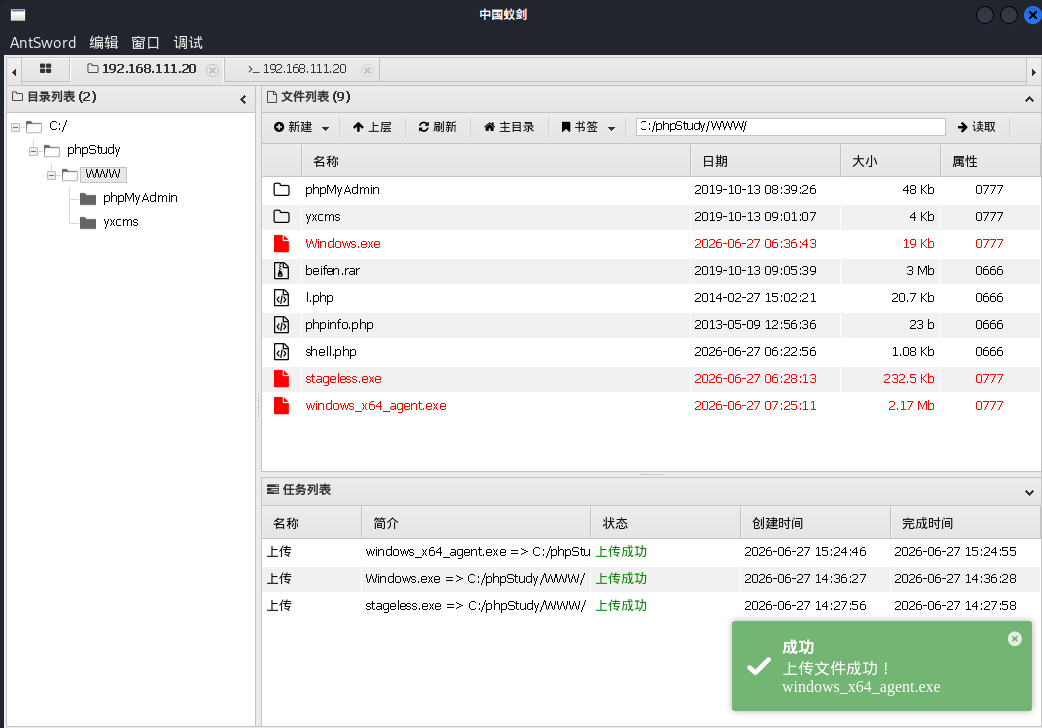The width and height of the screenshot is (1042, 728).
Task: Click the path input field
Action: 791,126
